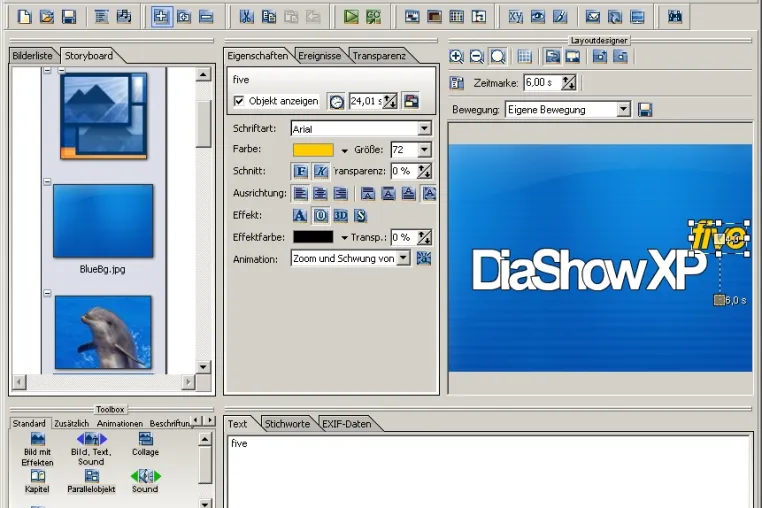This screenshot has height=508, width=762.
Task: Click the zoom fit magnifier in Layoutdesigner
Action: pyautogui.click(x=498, y=56)
